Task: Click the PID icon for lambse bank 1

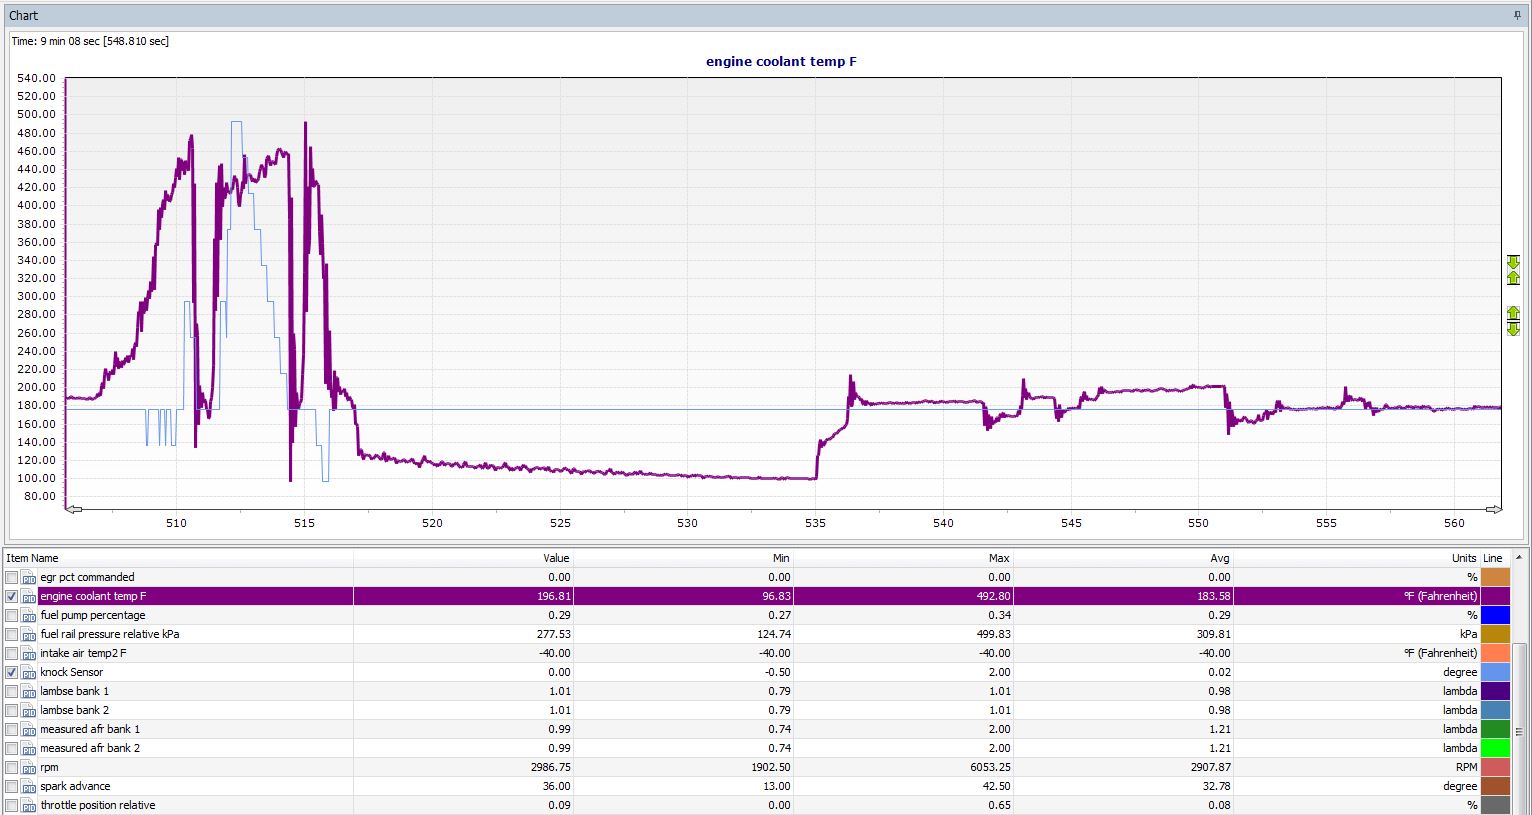Action: (x=29, y=691)
